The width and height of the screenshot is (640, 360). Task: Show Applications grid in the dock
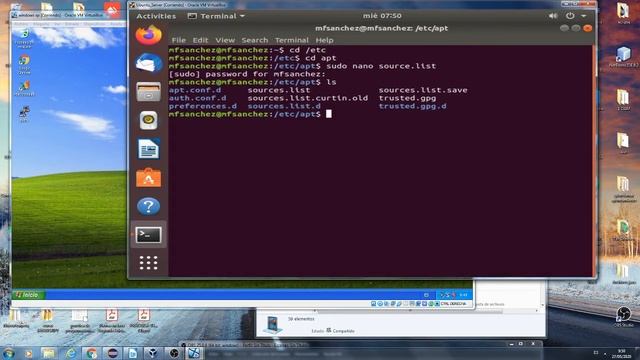pyautogui.click(x=149, y=263)
